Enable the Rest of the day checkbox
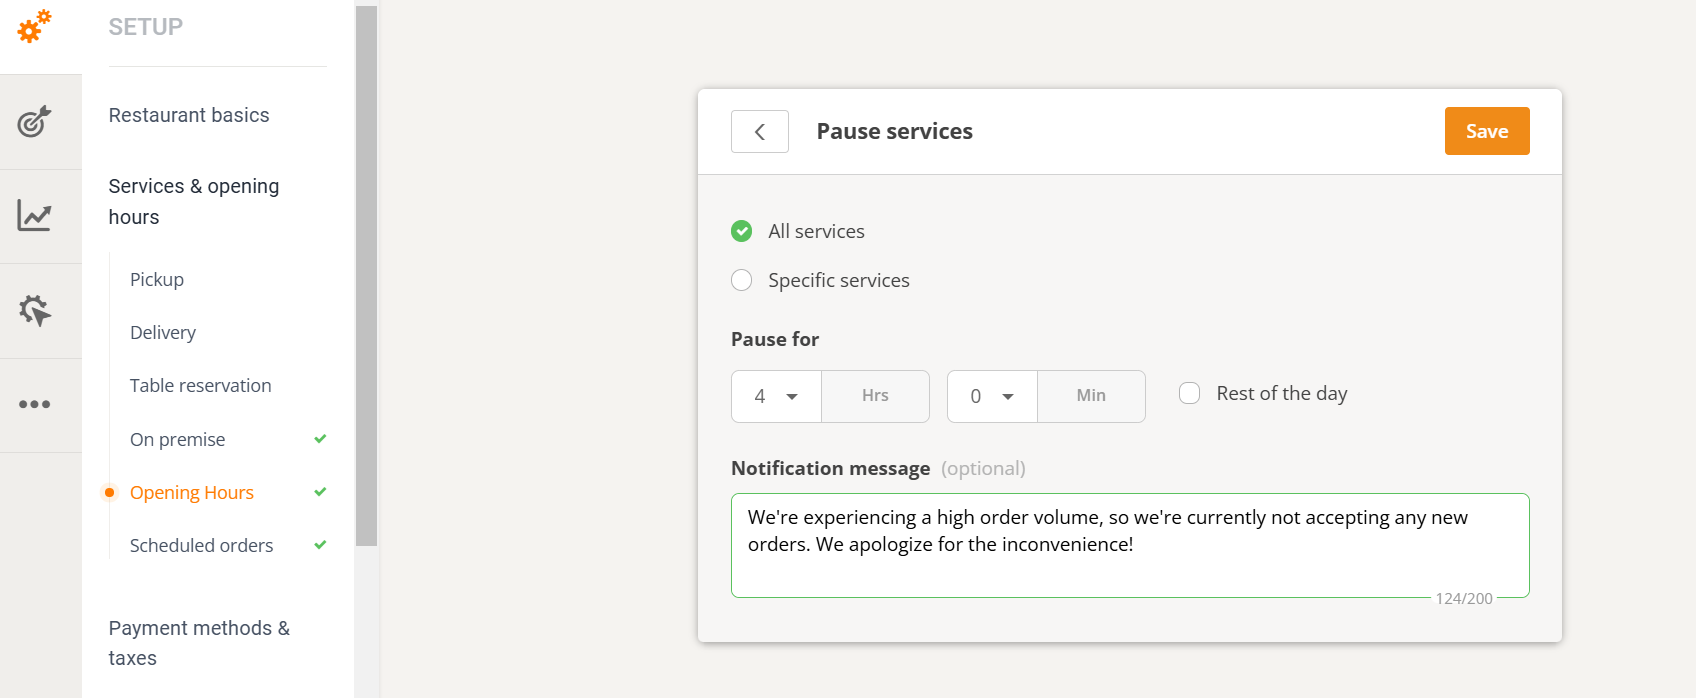This screenshot has height=698, width=1696. point(1189,394)
